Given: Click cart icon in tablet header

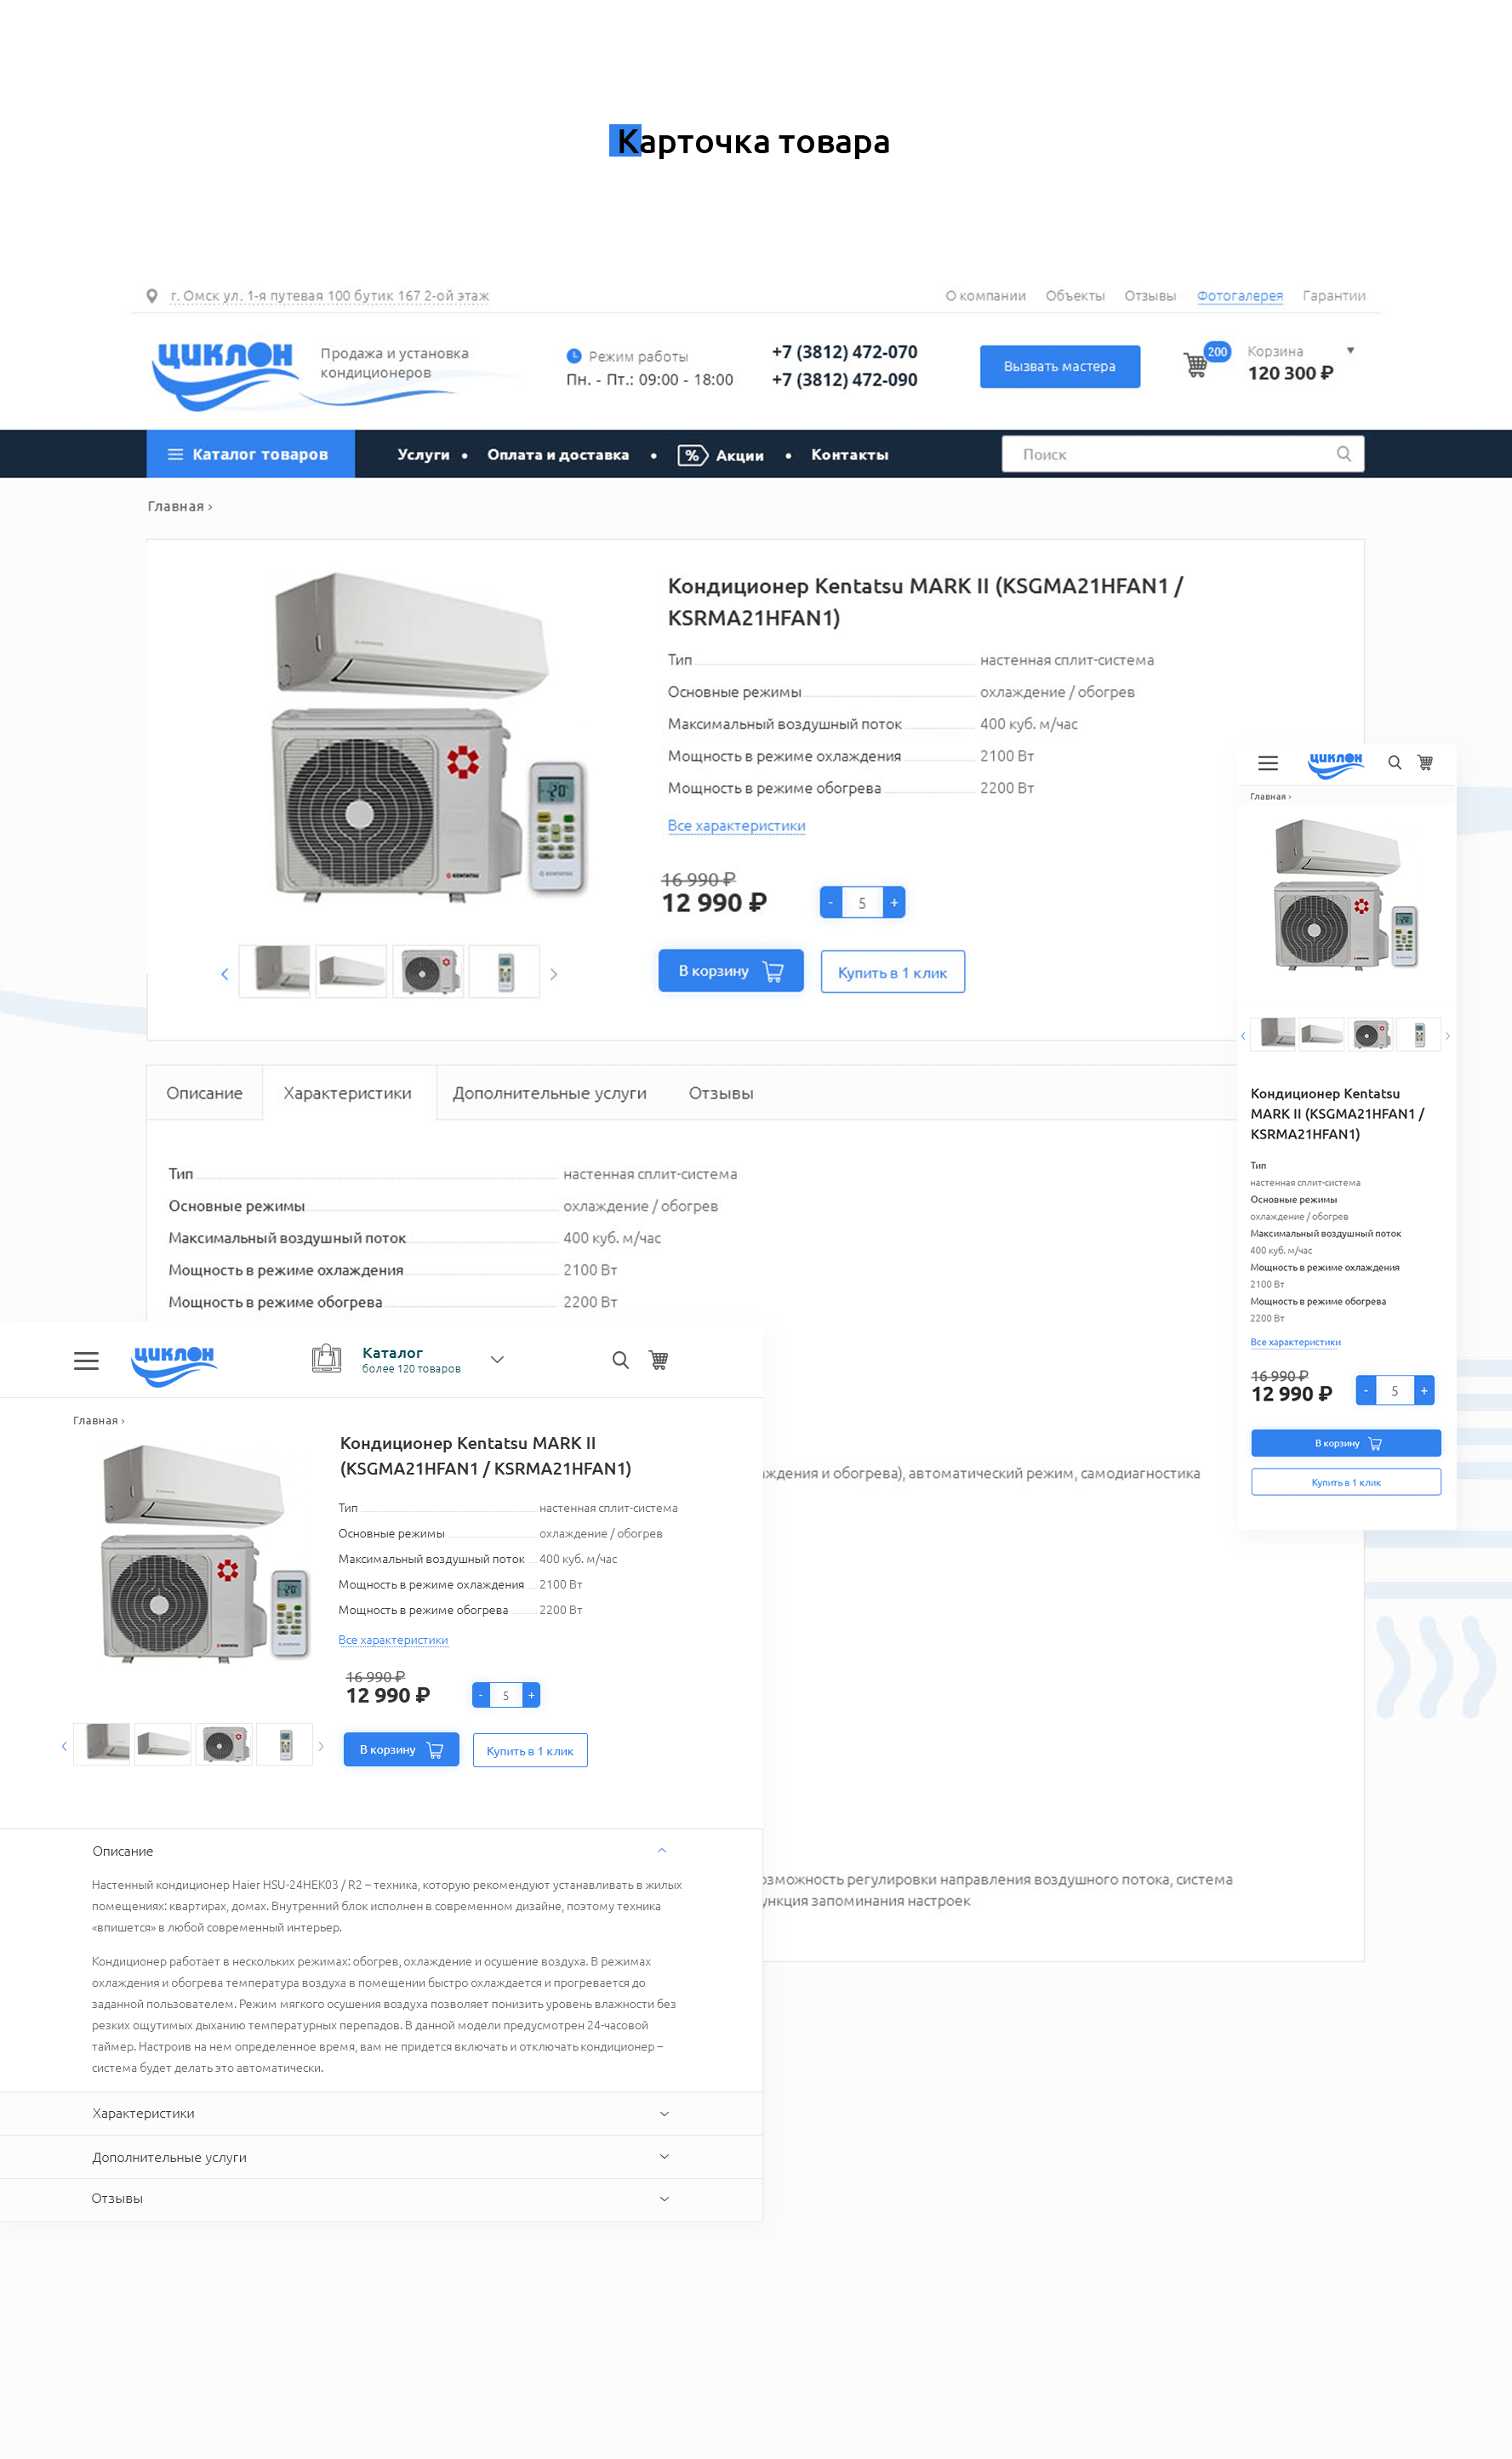Looking at the screenshot, I should (658, 1360).
